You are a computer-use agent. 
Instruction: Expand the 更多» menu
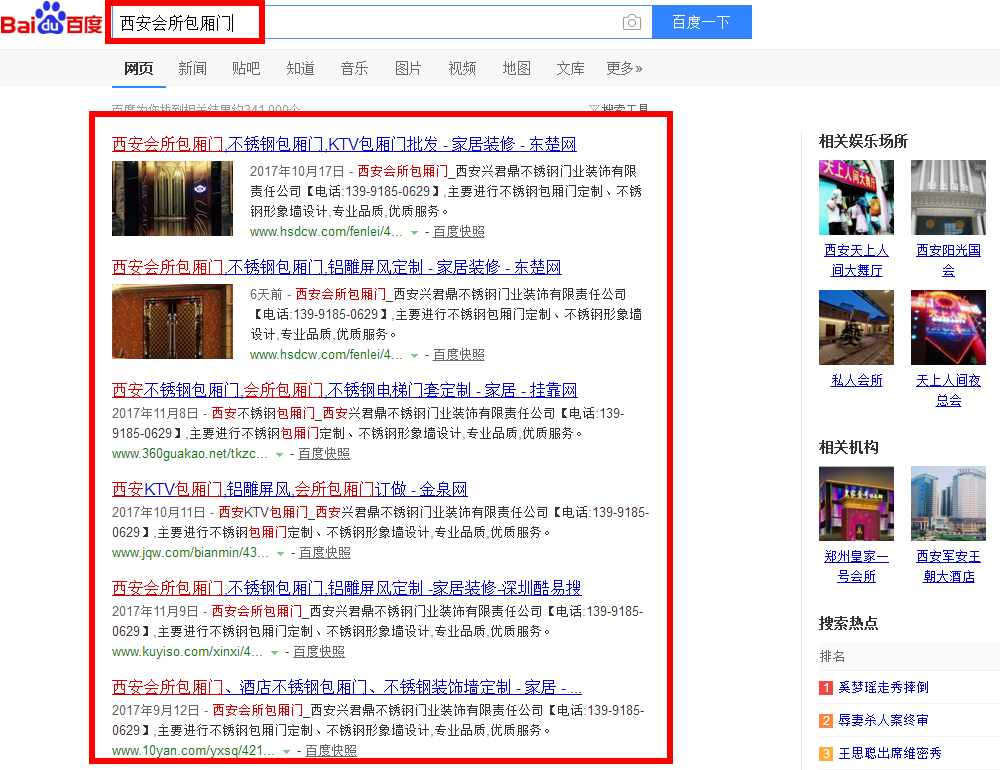(x=624, y=68)
